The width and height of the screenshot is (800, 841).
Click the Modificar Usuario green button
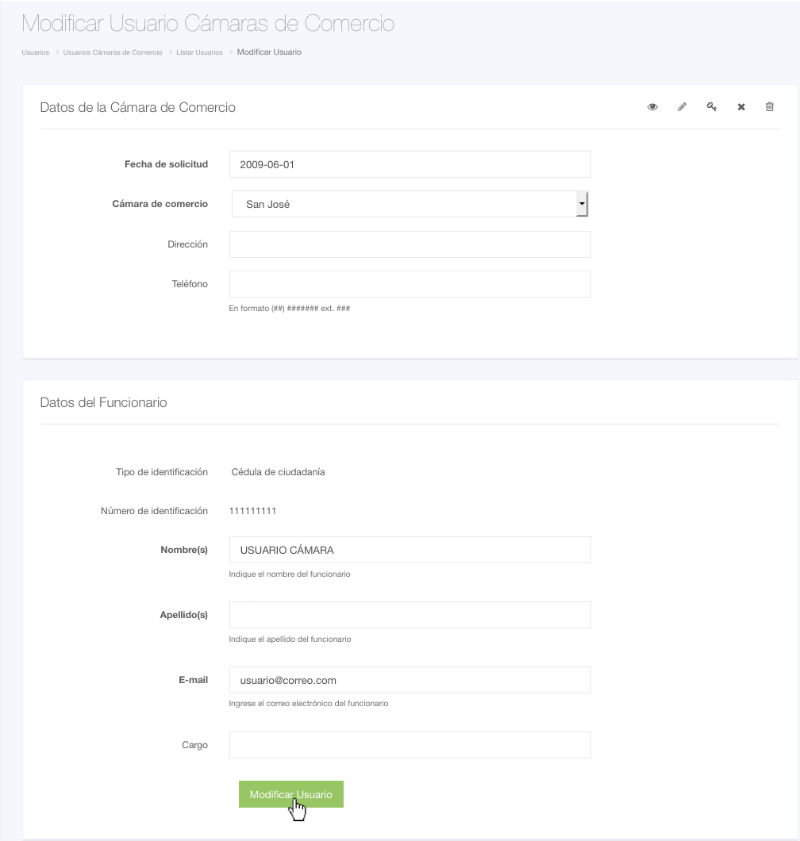pos(291,794)
